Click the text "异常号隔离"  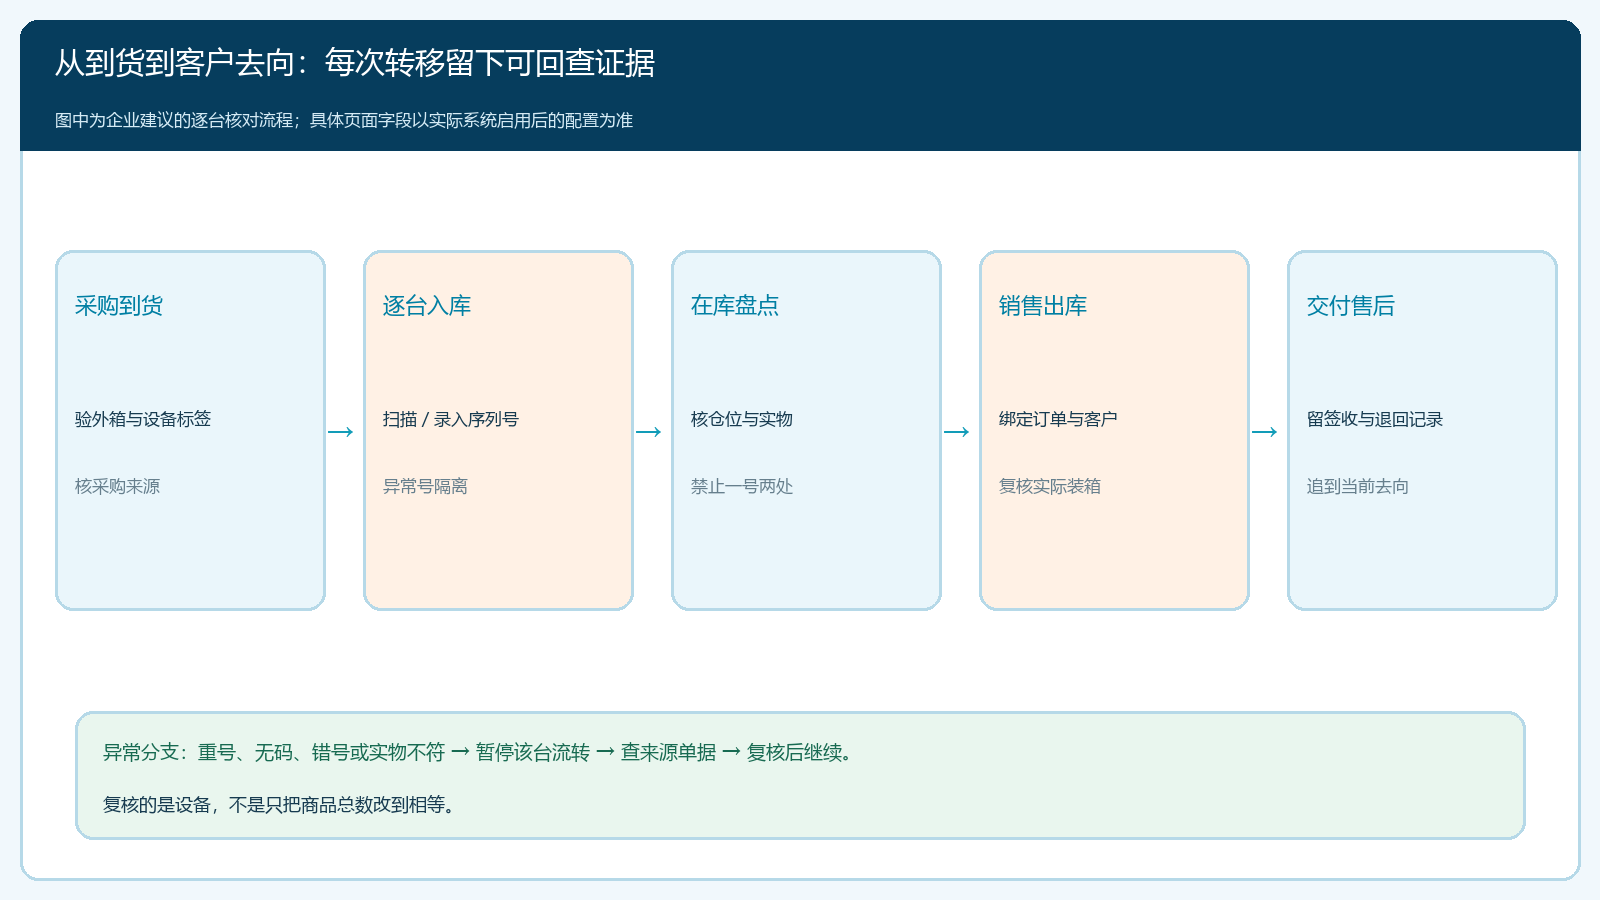click(x=425, y=486)
